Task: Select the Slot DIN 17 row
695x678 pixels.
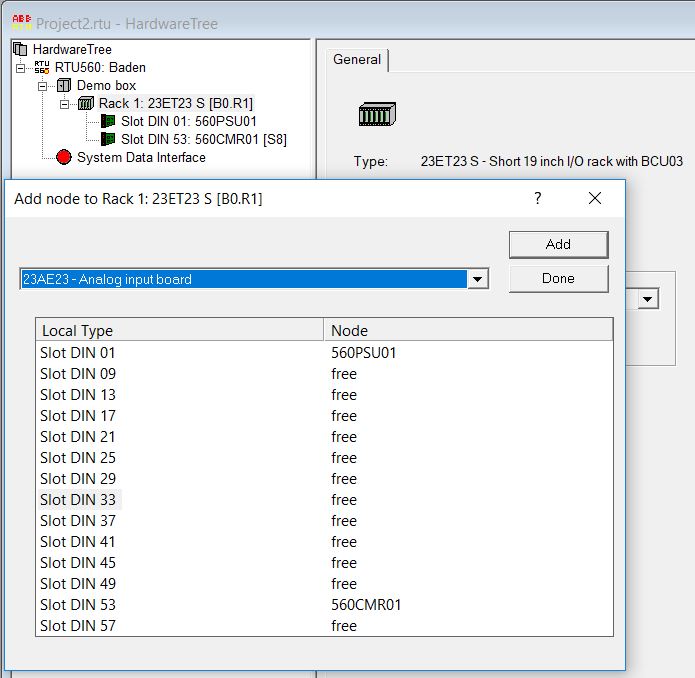Action: pyautogui.click(x=324, y=416)
